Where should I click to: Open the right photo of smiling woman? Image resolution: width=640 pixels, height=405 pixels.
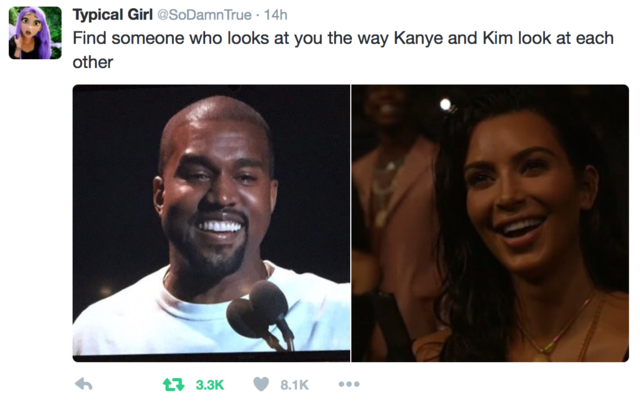[490, 223]
